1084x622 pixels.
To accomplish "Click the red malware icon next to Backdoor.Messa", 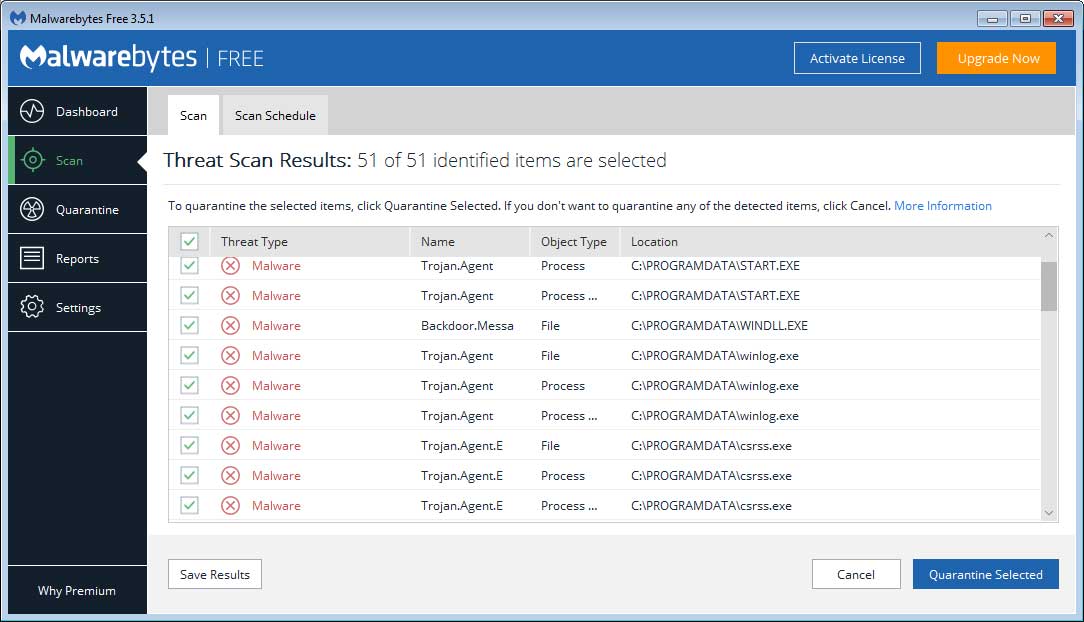I will [x=230, y=325].
